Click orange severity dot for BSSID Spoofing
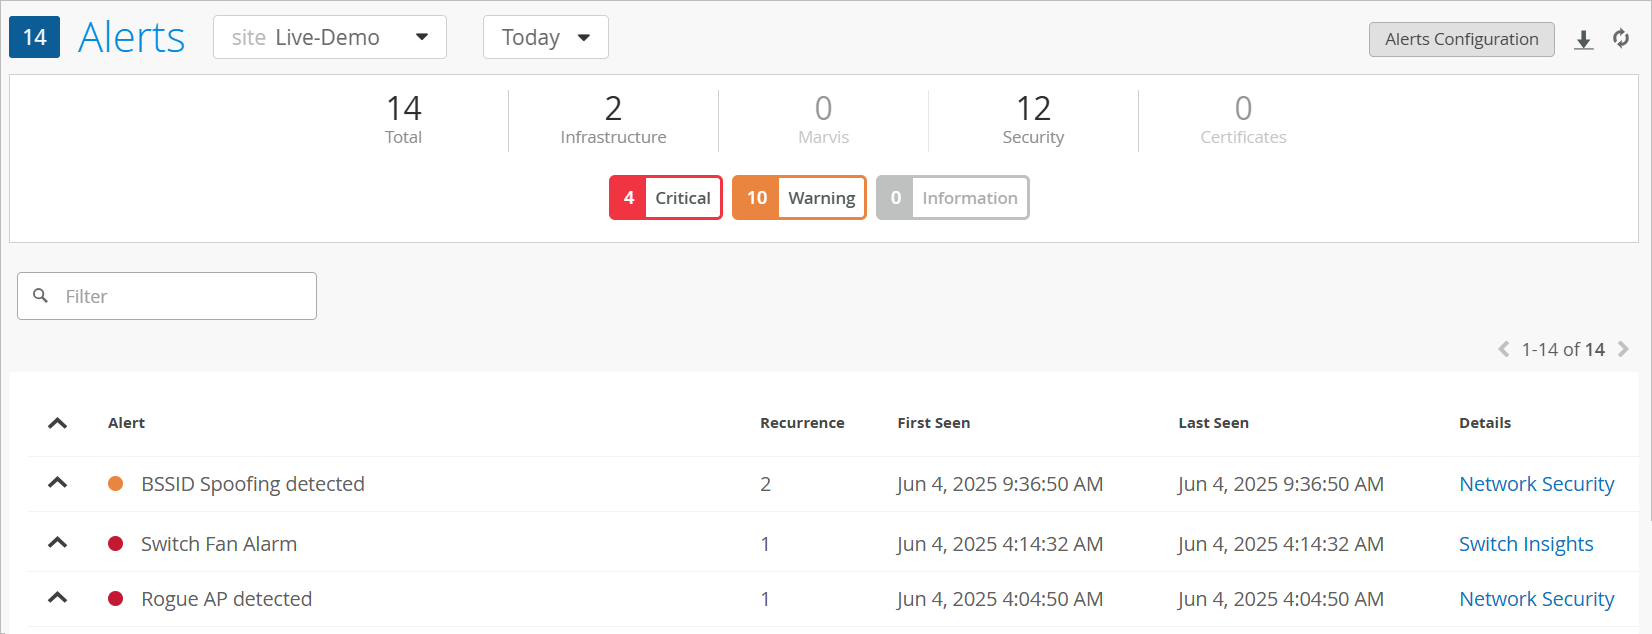This screenshot has height=634, width=1652. click(x=116, y=484)
